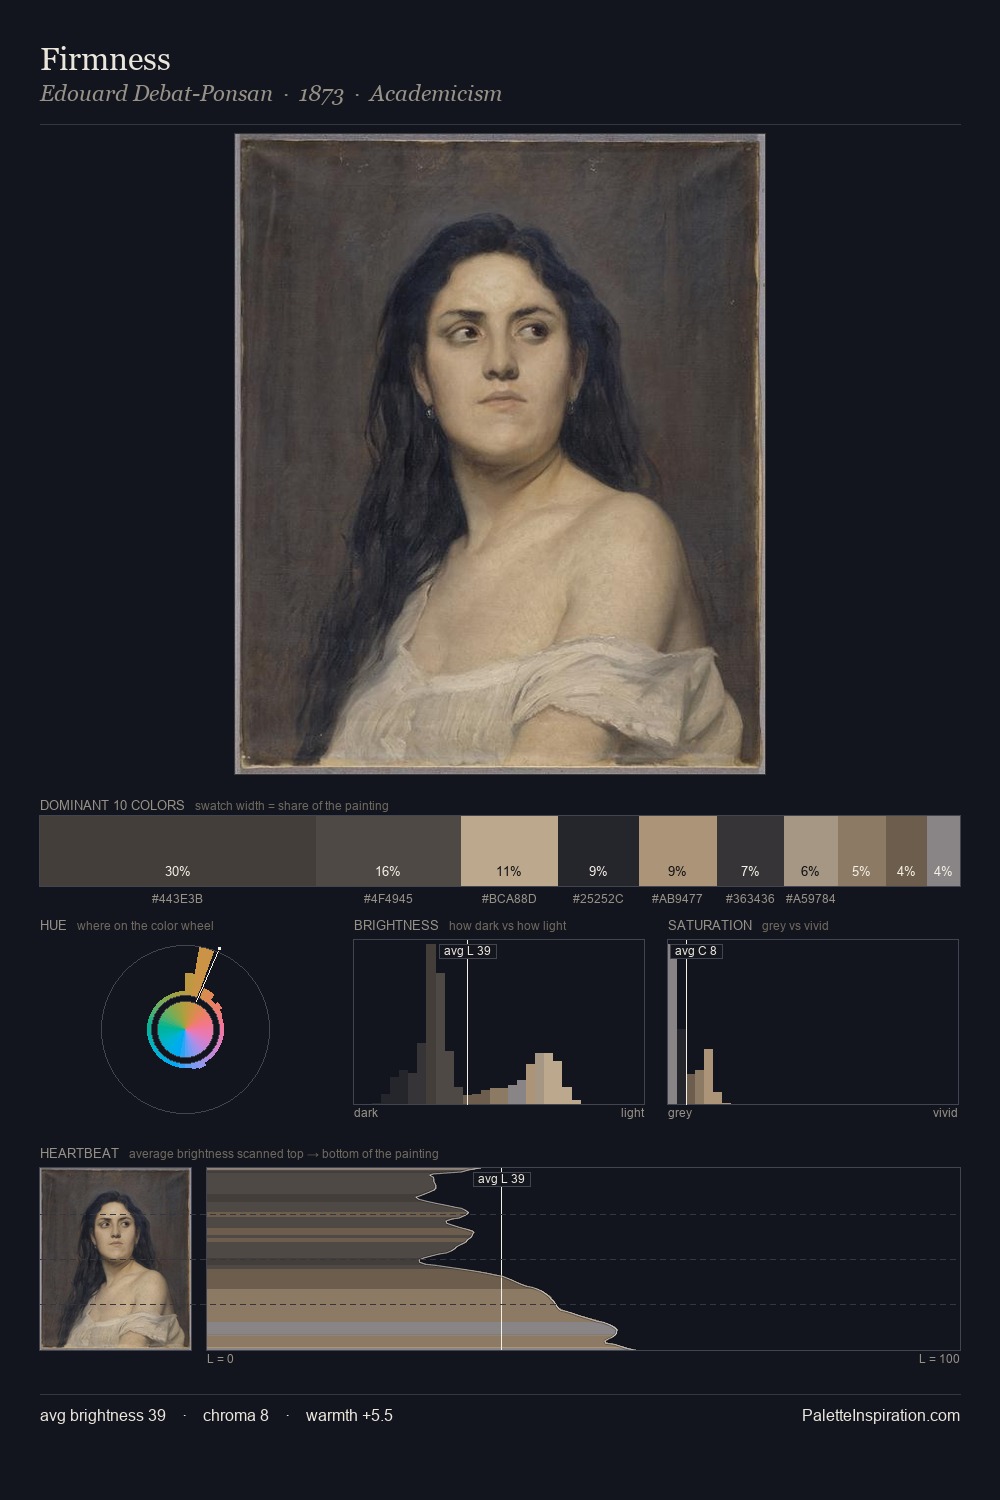1000x1500 pixels.
Task: Open the small painting thumbnail in Heartbeat
Action: (x=115, y=1259)
